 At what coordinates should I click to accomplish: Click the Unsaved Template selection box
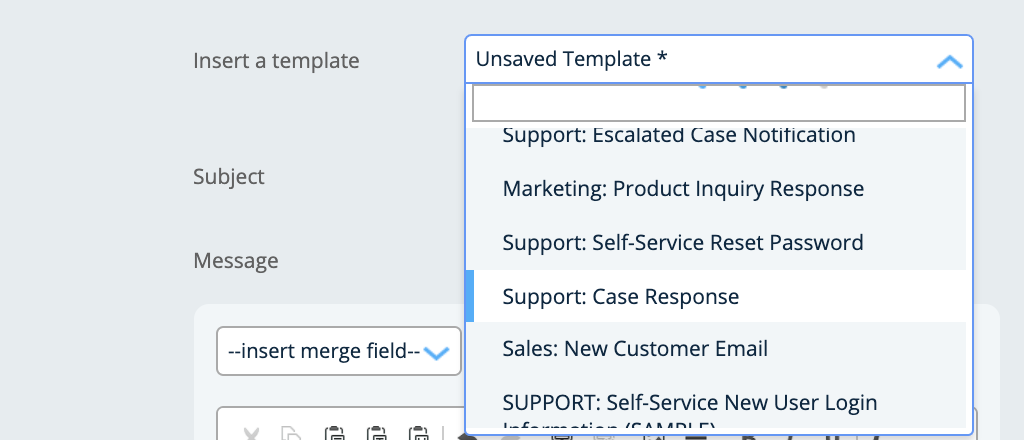[x=700, y=60]
